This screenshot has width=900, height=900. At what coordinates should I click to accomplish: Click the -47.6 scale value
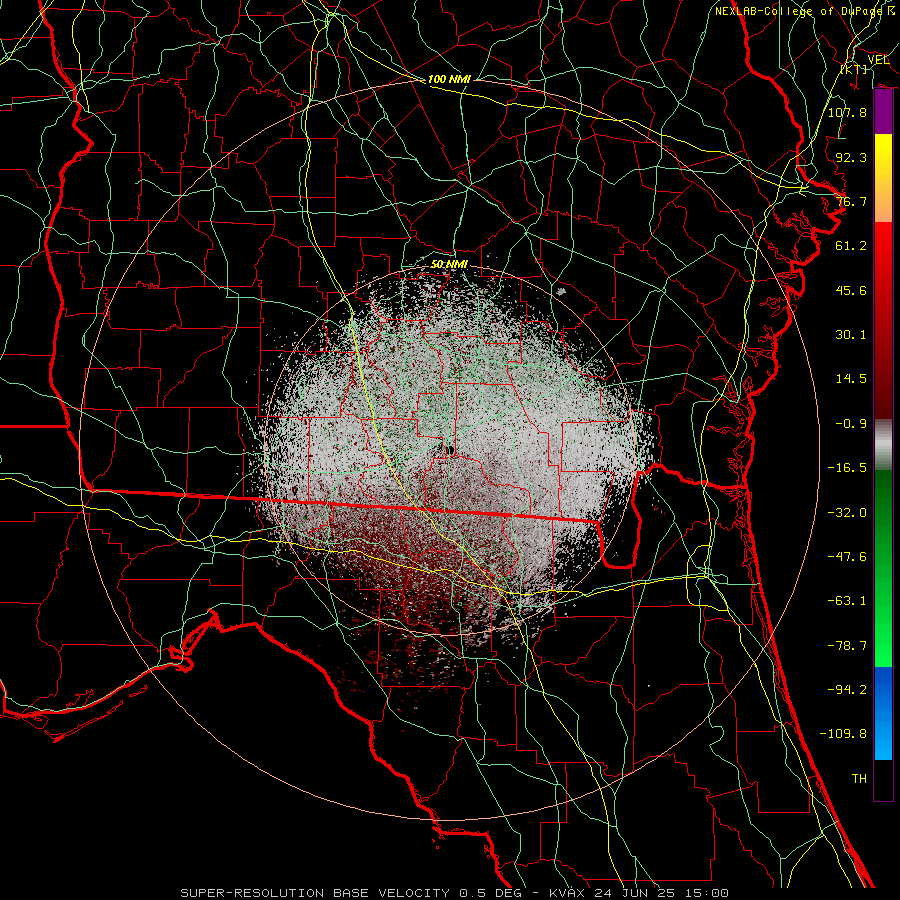(x=847, y=557)
